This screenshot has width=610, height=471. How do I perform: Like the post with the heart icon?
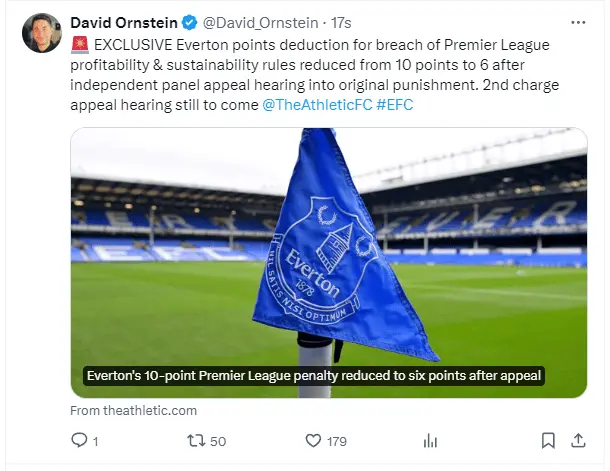coord(313,440)
